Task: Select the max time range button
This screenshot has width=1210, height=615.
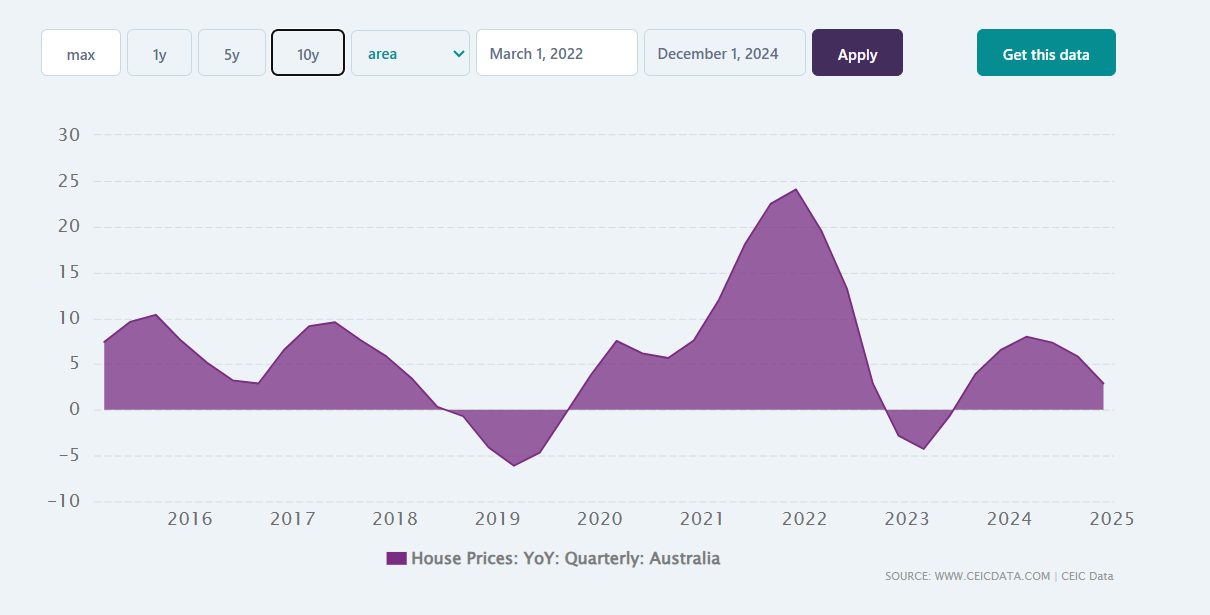Action: coord(81,54)
